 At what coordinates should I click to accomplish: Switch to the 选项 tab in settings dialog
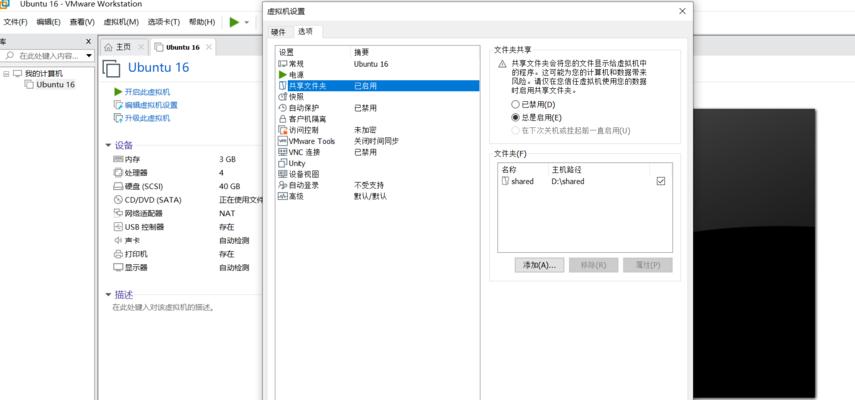306,32
